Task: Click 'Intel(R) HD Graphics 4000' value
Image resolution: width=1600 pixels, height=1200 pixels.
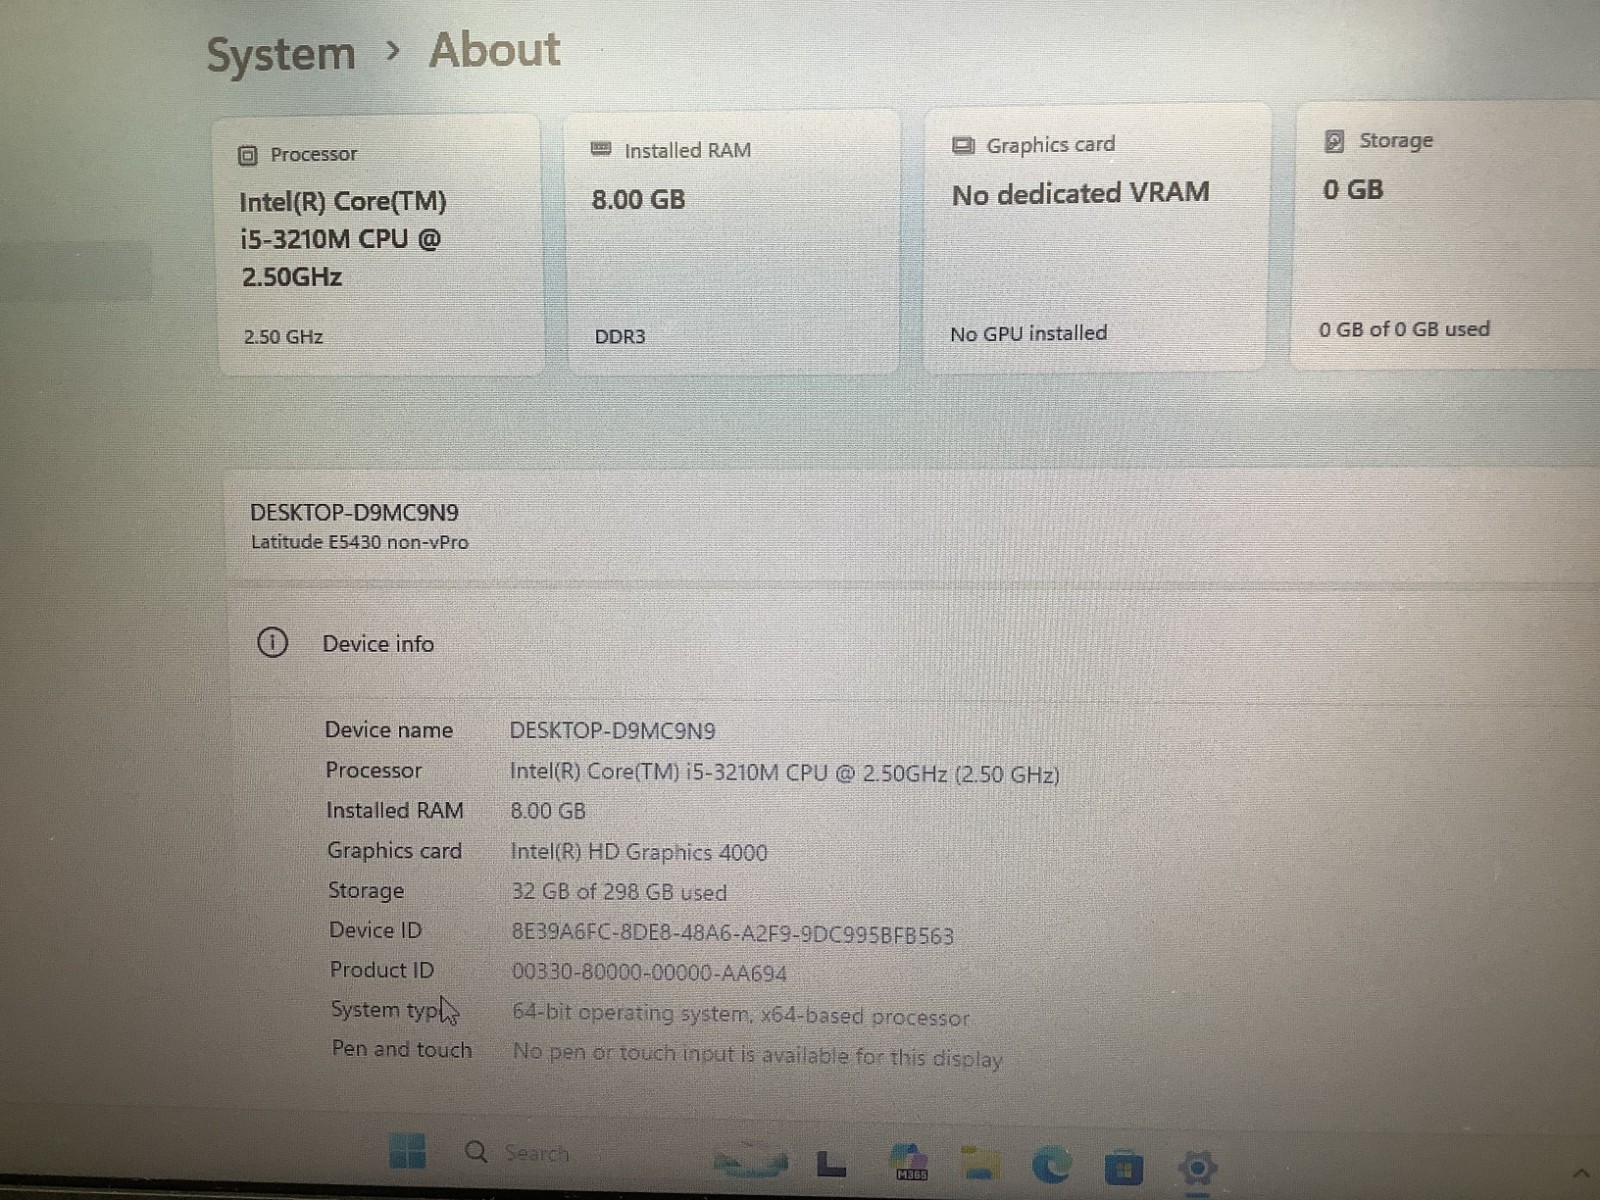Action: pos(639,852)
